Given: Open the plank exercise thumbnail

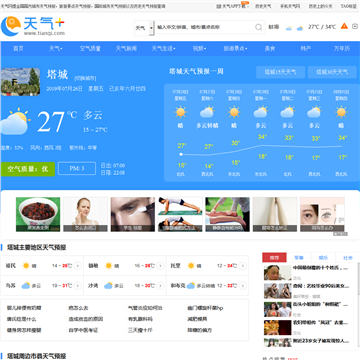Looking at the screenshot, I should tap(180, 214).
